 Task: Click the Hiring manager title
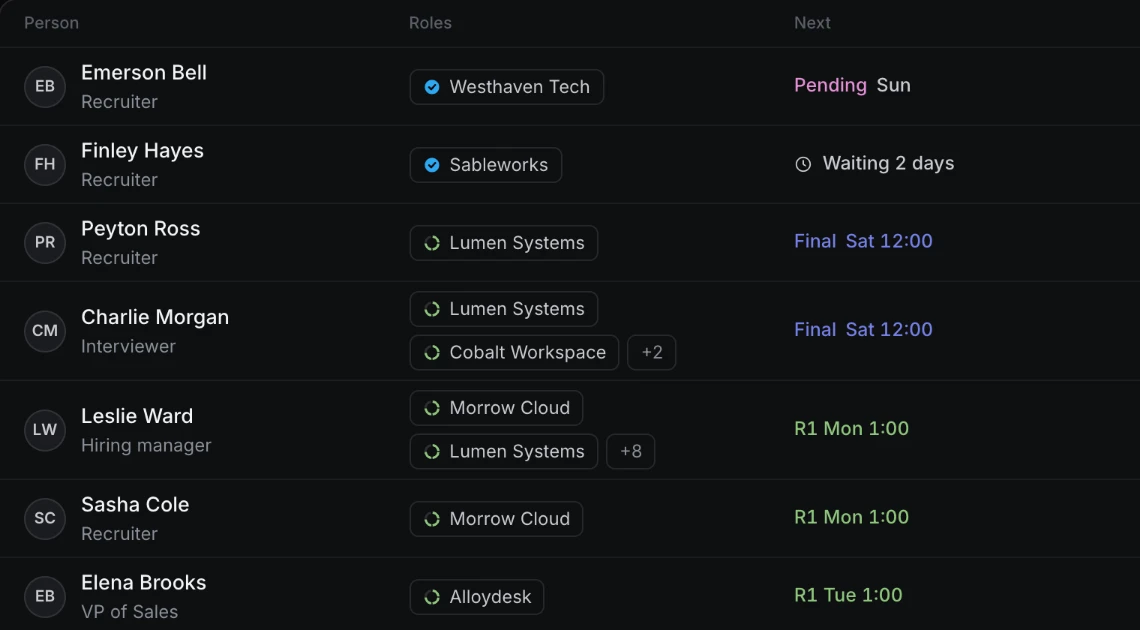coord(146,445)
